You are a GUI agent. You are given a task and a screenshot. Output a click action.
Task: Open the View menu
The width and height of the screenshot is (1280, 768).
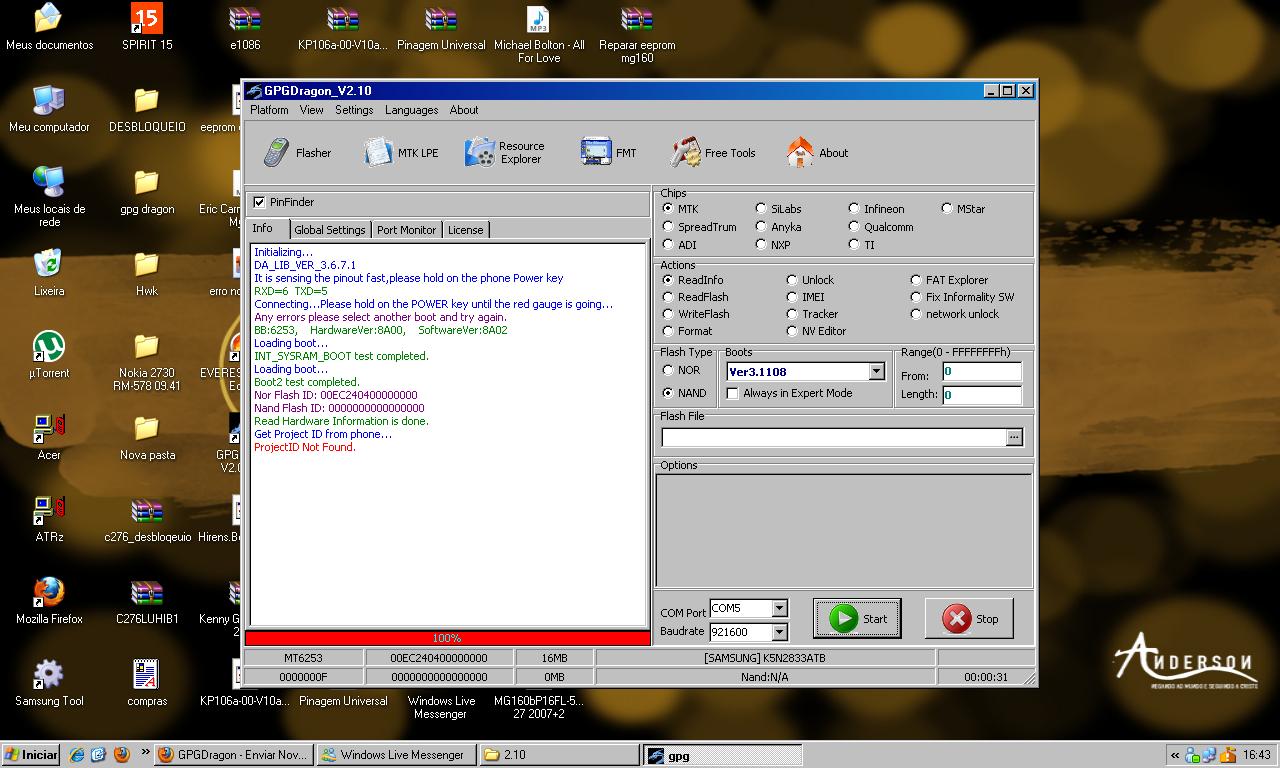(x=312, y=110)
